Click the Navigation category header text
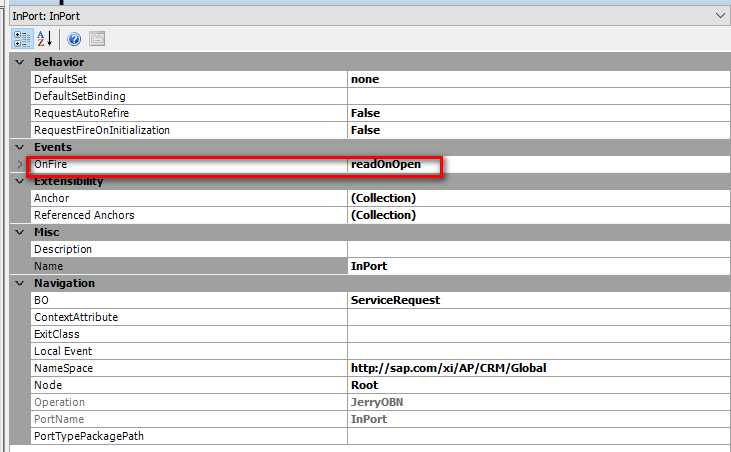 (64, 283)
